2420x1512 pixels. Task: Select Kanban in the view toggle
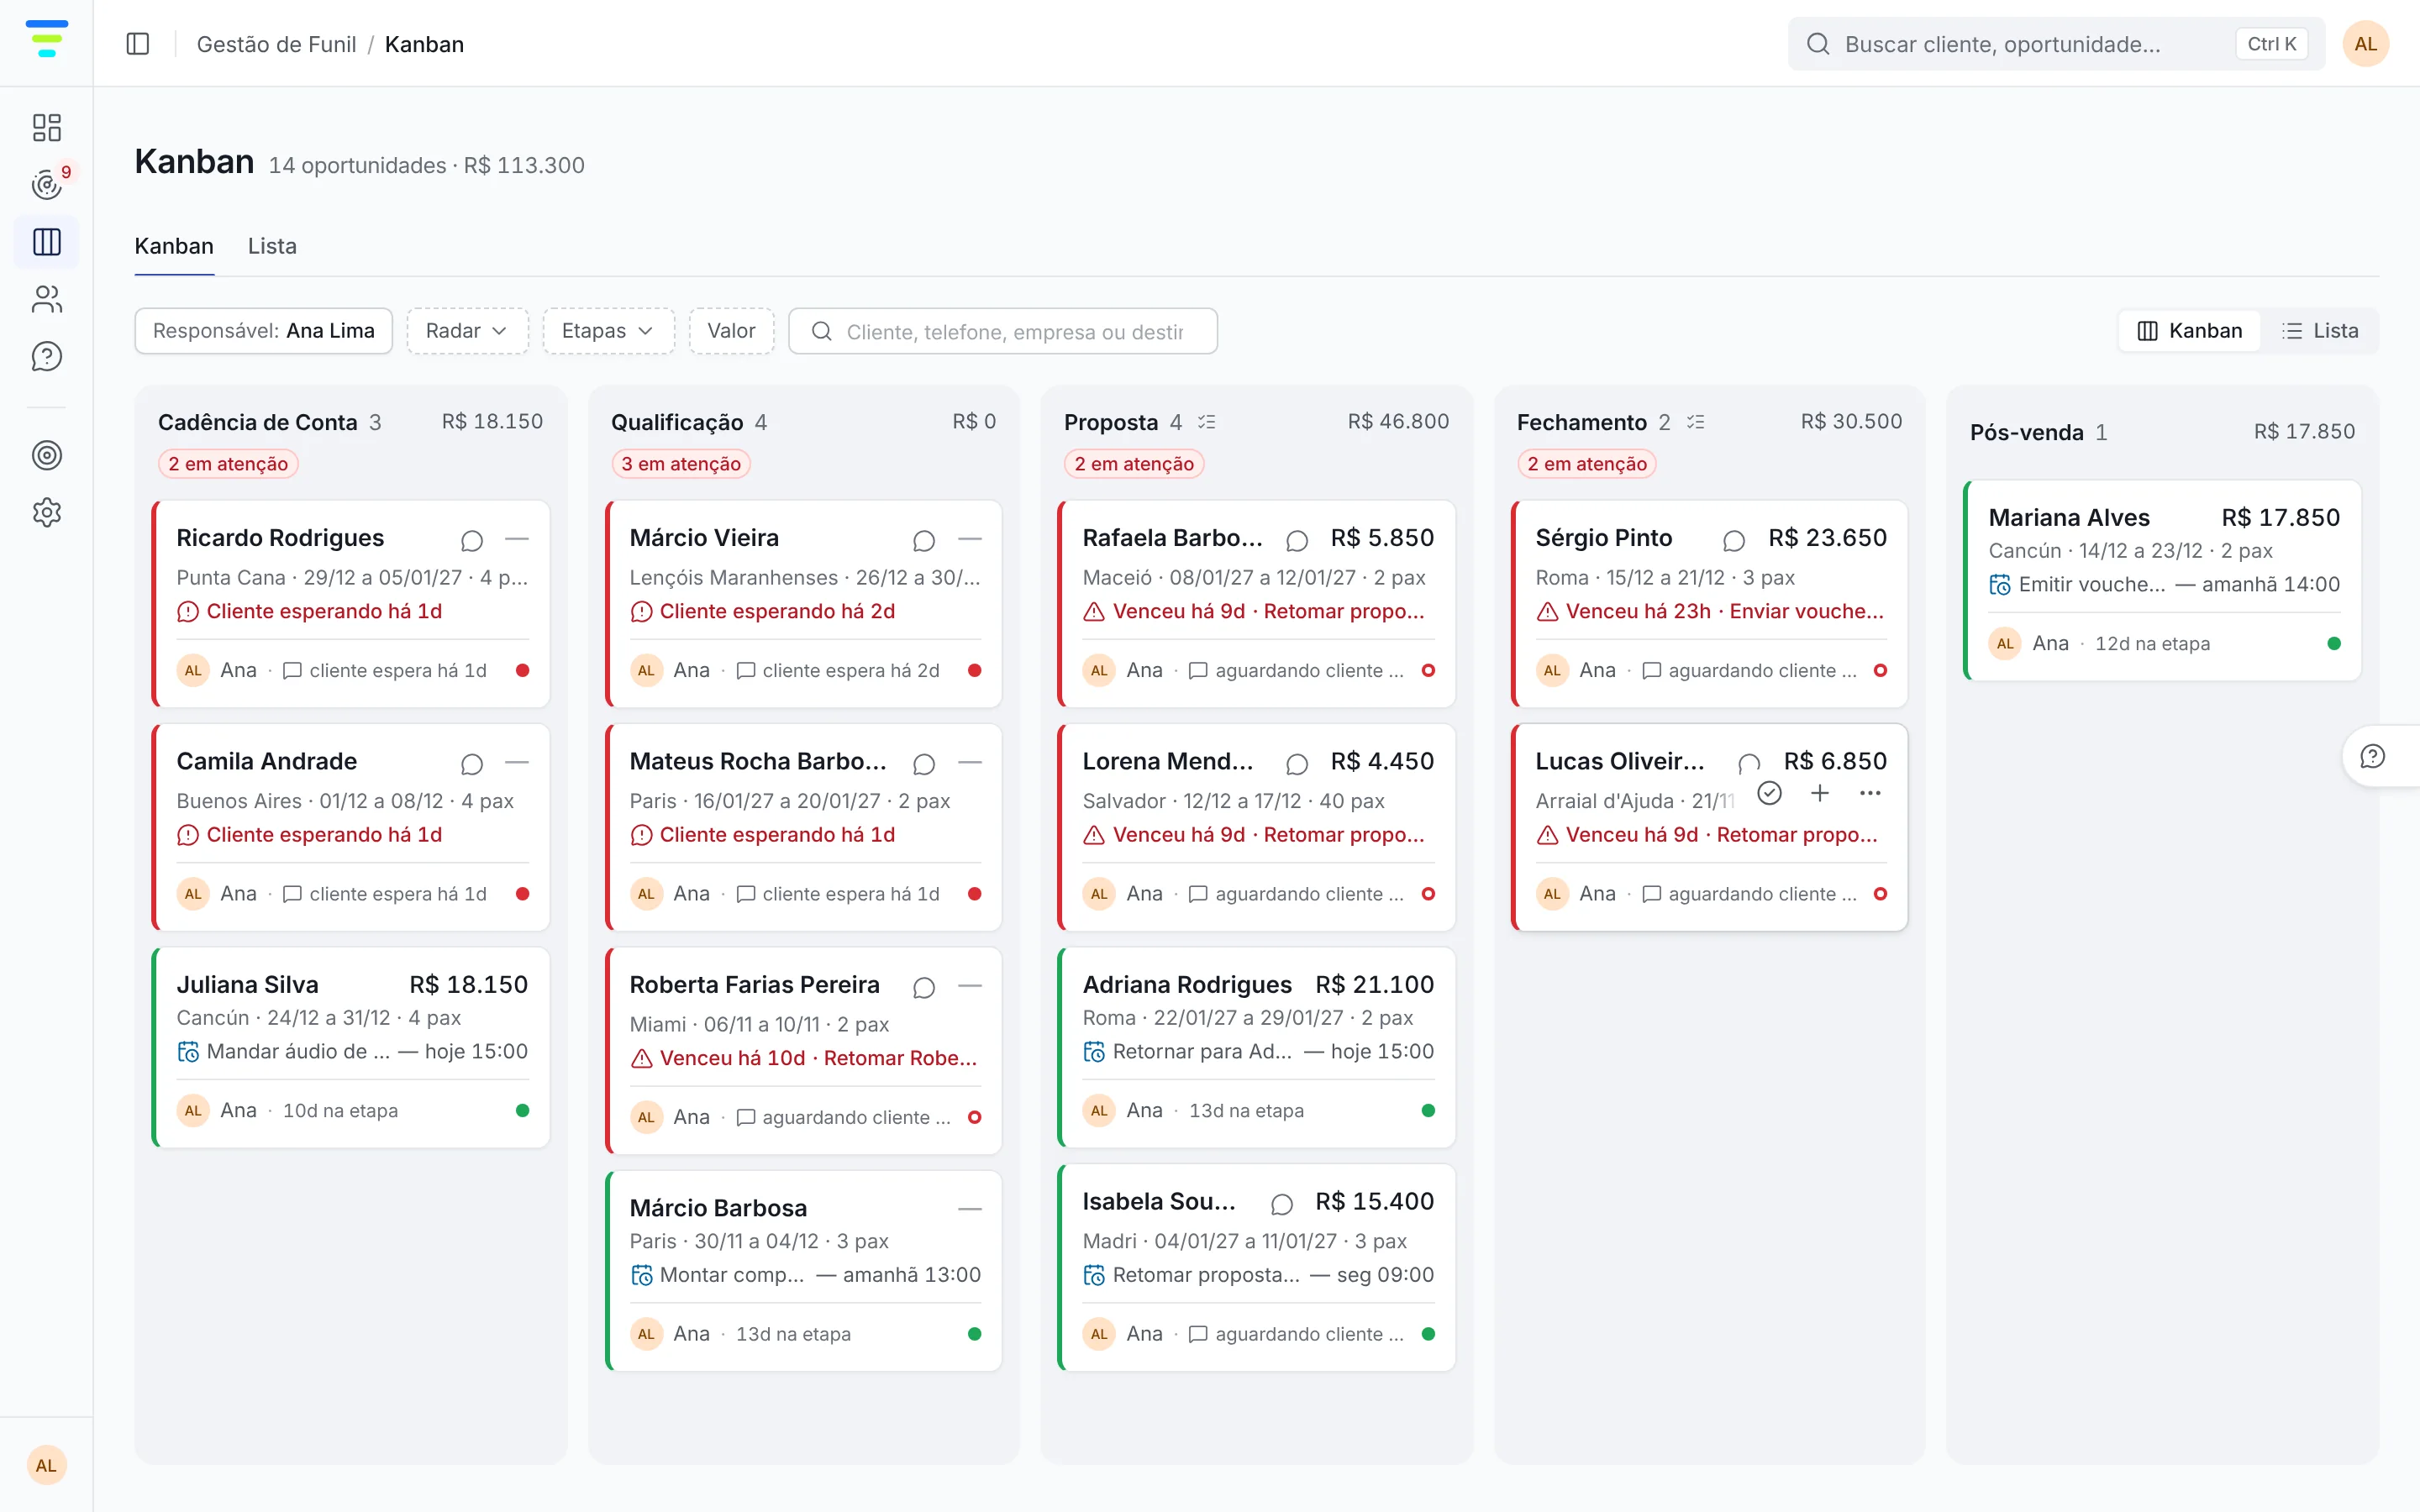pyautogui.click(x=2190, y=331)
